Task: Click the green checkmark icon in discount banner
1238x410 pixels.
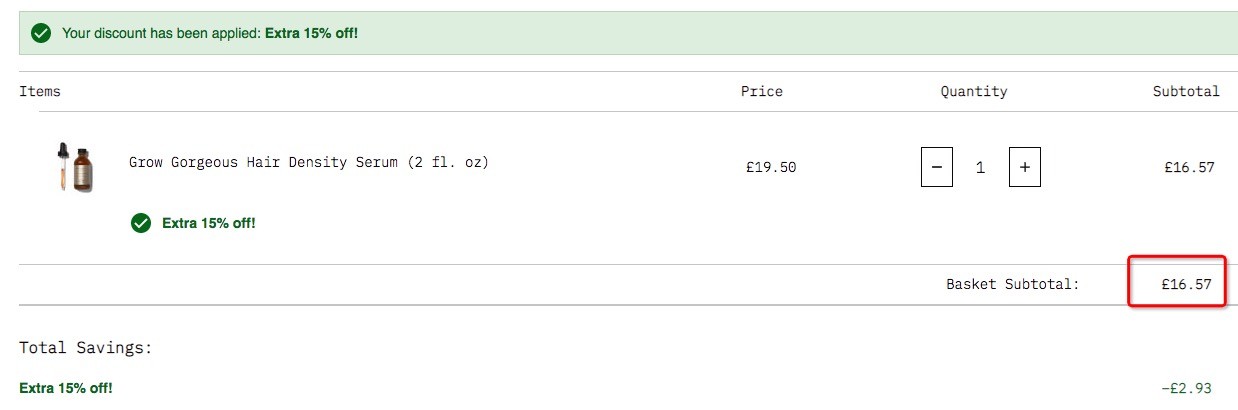Action: pos(41,33)
